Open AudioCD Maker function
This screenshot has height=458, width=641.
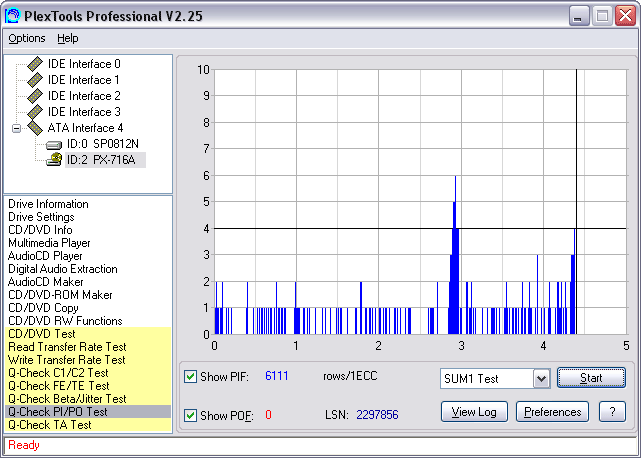coord(45,282)
